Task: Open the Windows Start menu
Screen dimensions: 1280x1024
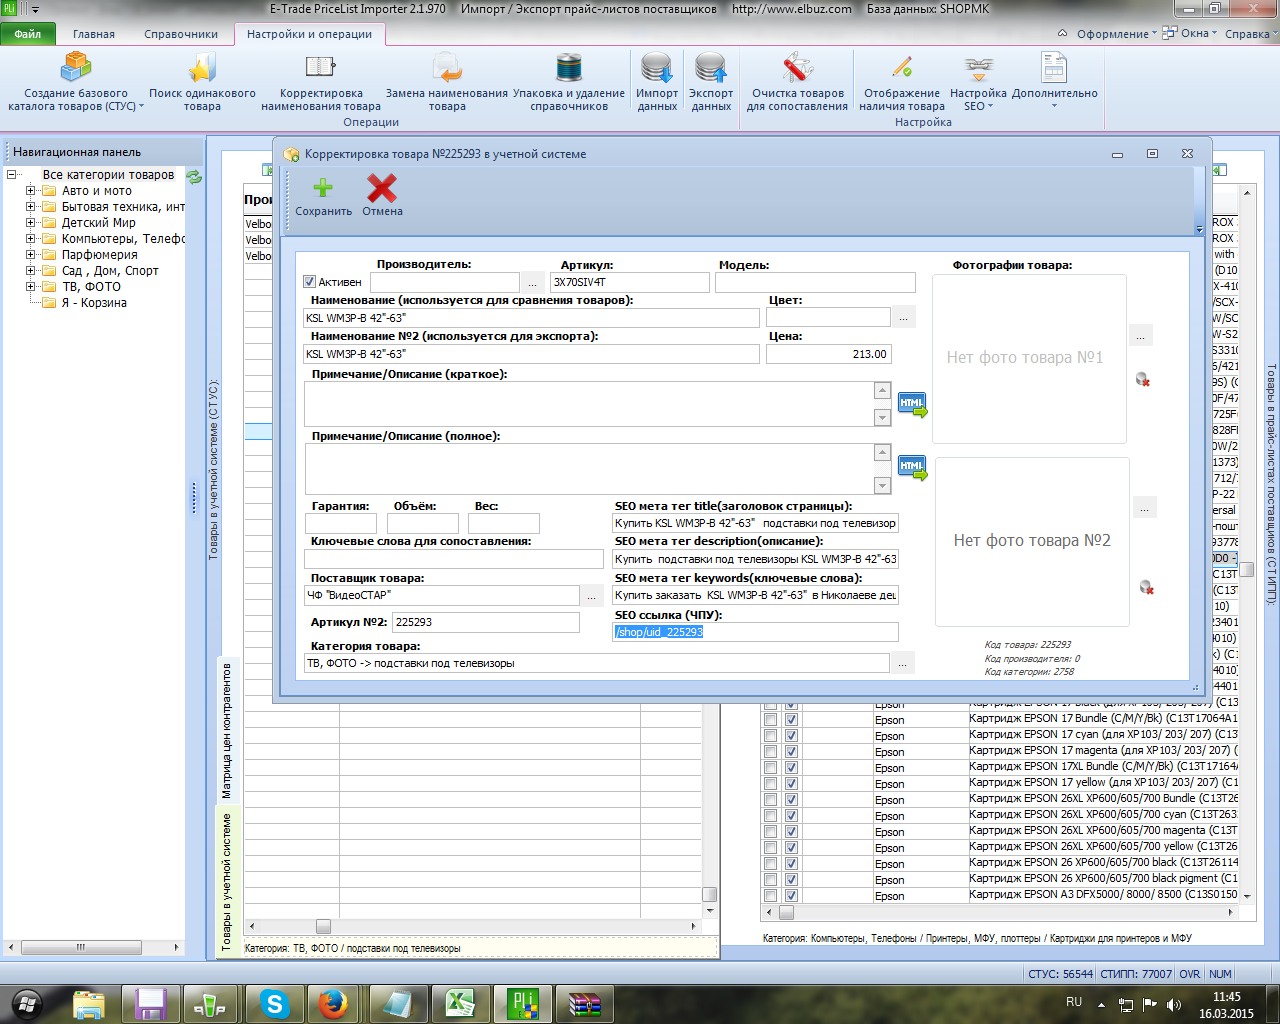Action: point(28,1003)
